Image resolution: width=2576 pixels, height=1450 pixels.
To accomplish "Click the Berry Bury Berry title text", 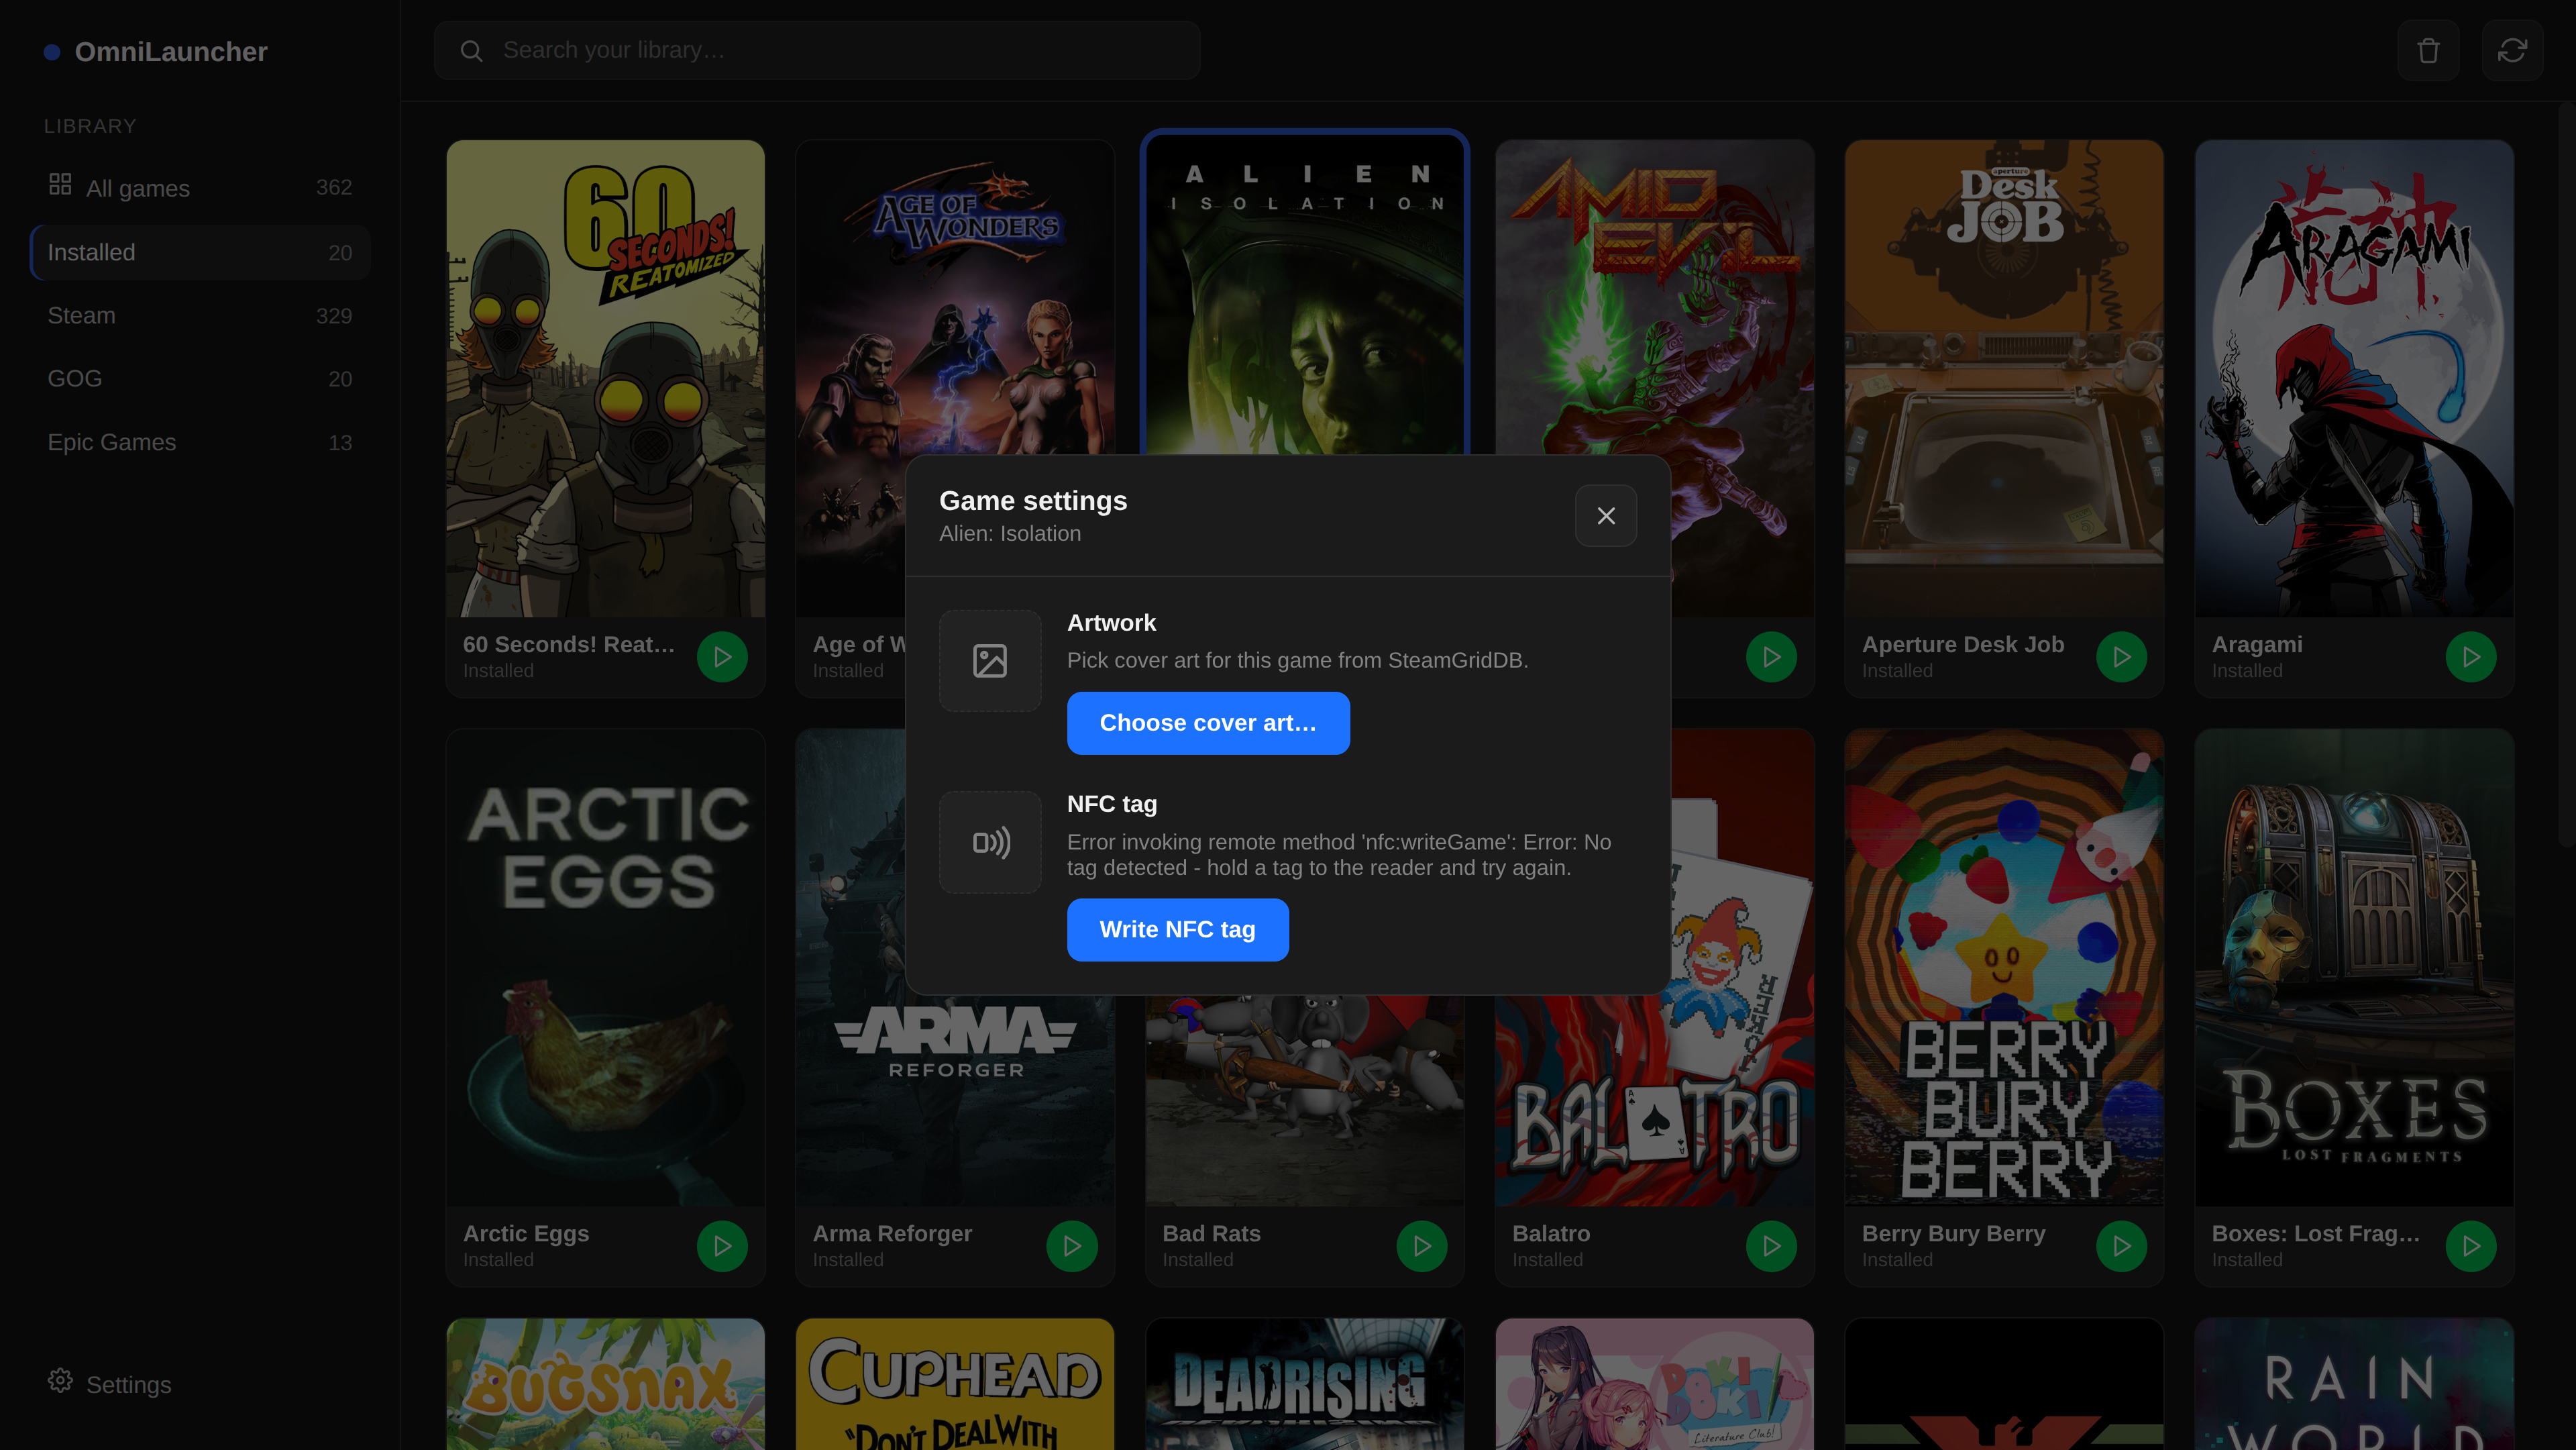I will point(1953,1234).
